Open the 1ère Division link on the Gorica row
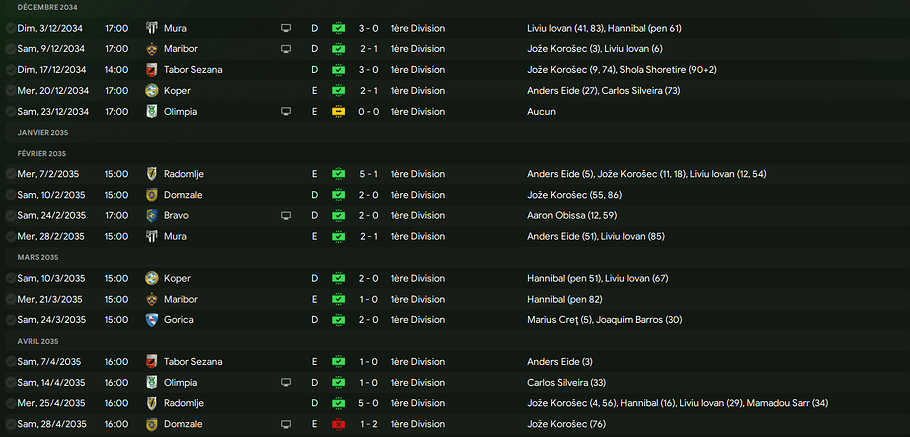Screen dimensions: 910x437 coord(418,320)
